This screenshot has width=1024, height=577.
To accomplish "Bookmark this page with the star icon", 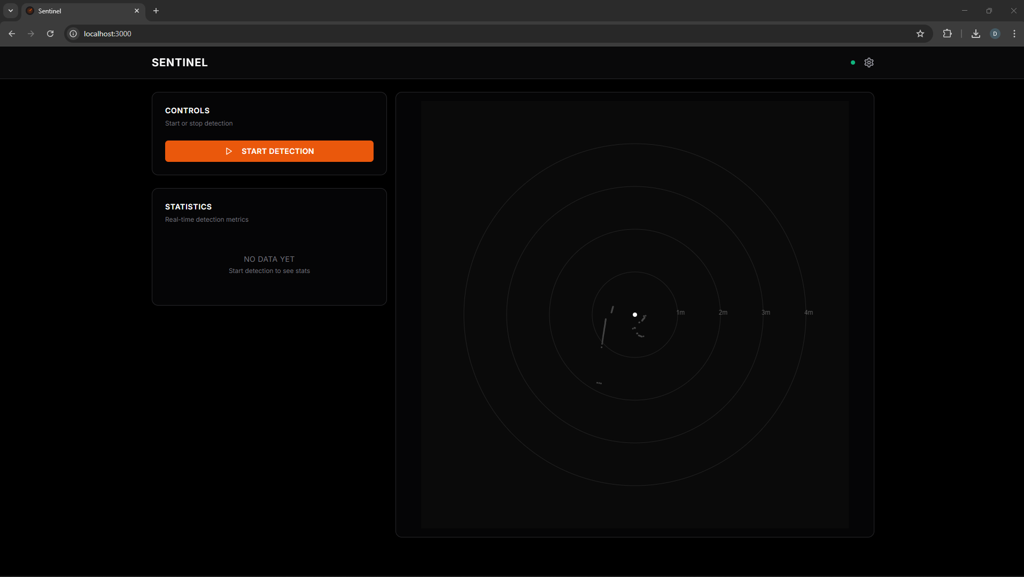I will tap(920, 34).
